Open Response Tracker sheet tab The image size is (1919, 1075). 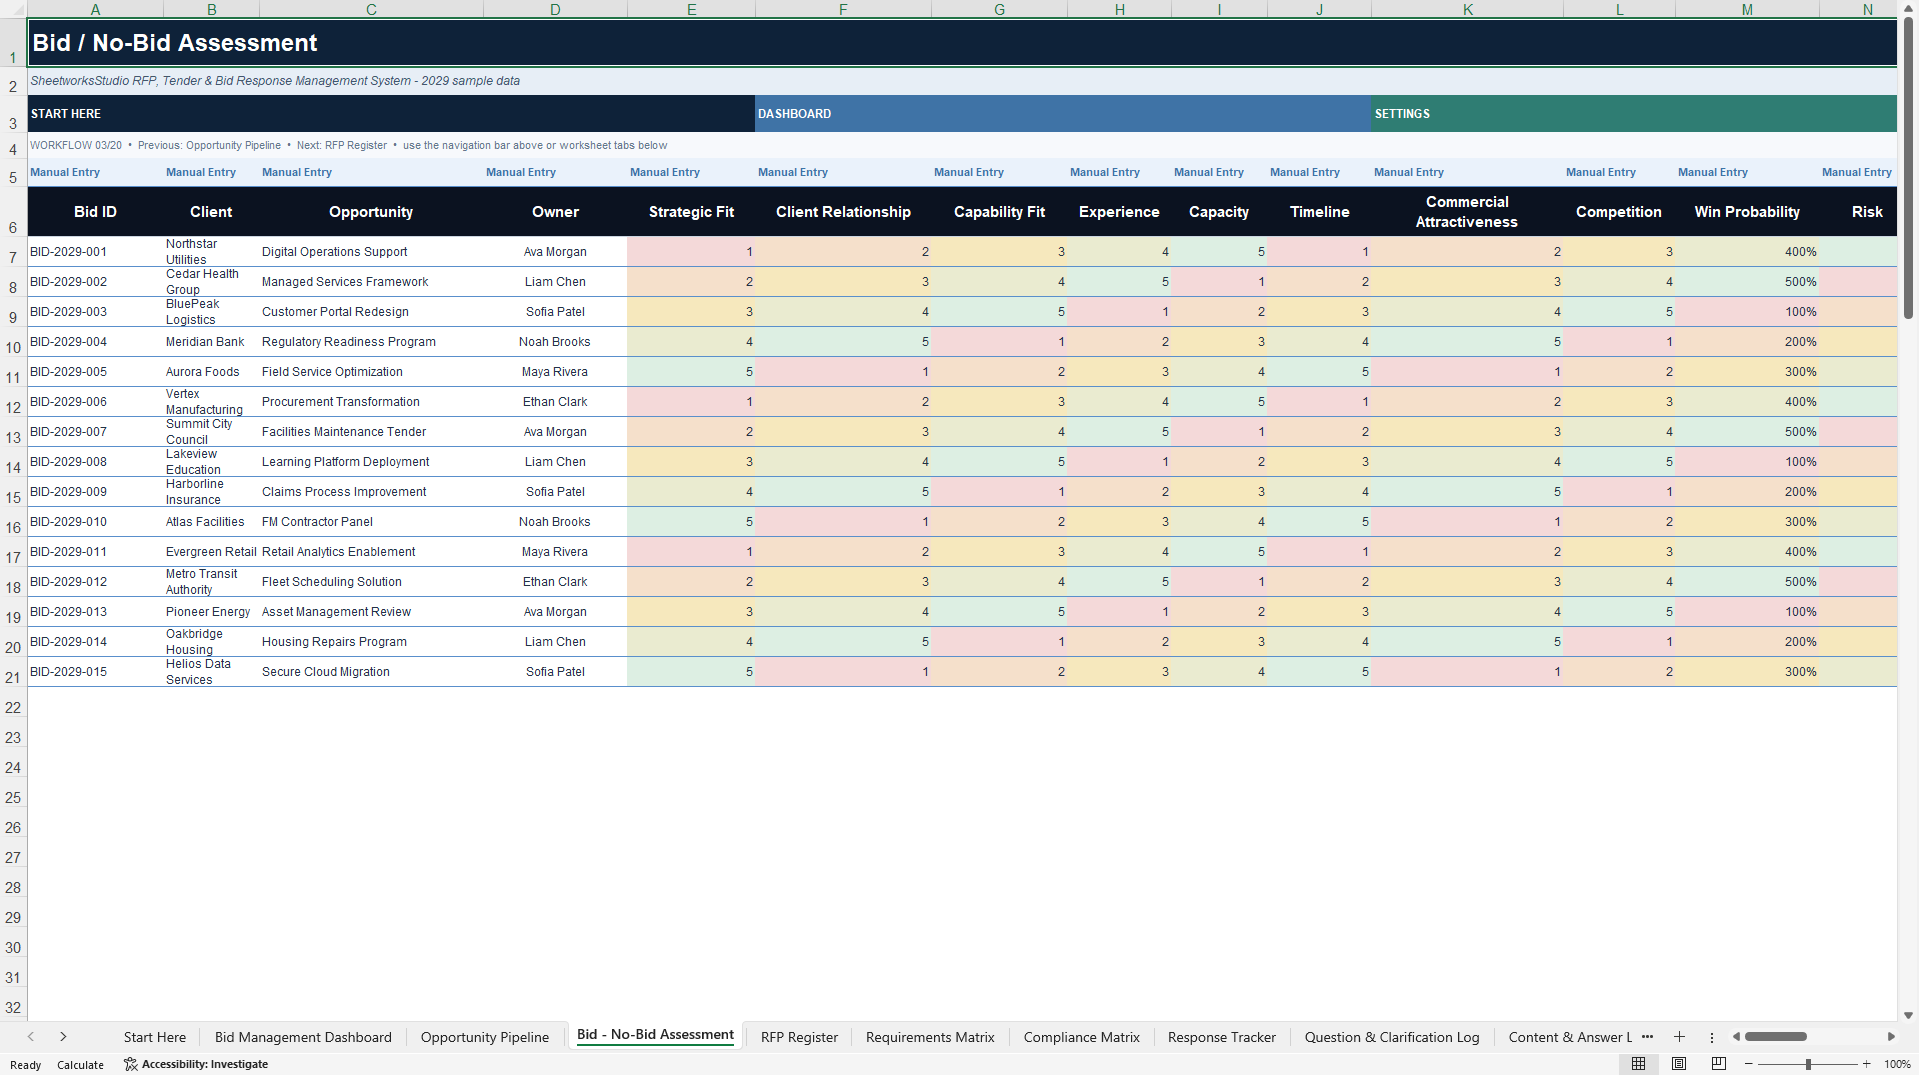[x=1222, y=1037]
